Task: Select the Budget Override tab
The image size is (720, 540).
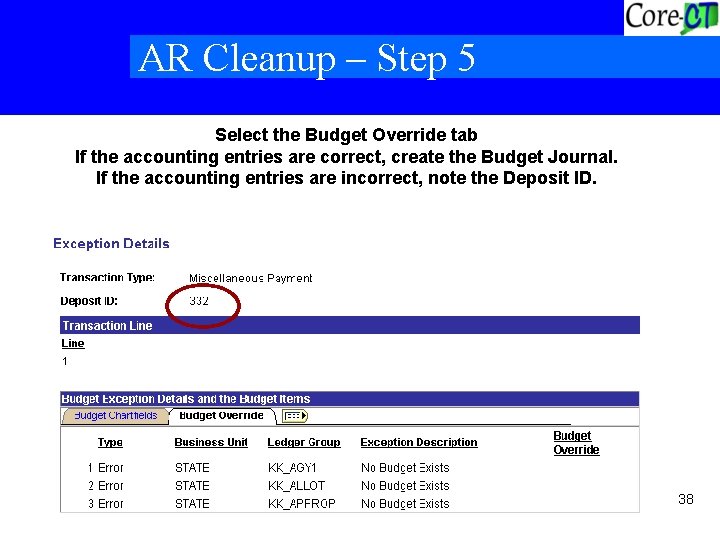Action: (x=221, y=416)
